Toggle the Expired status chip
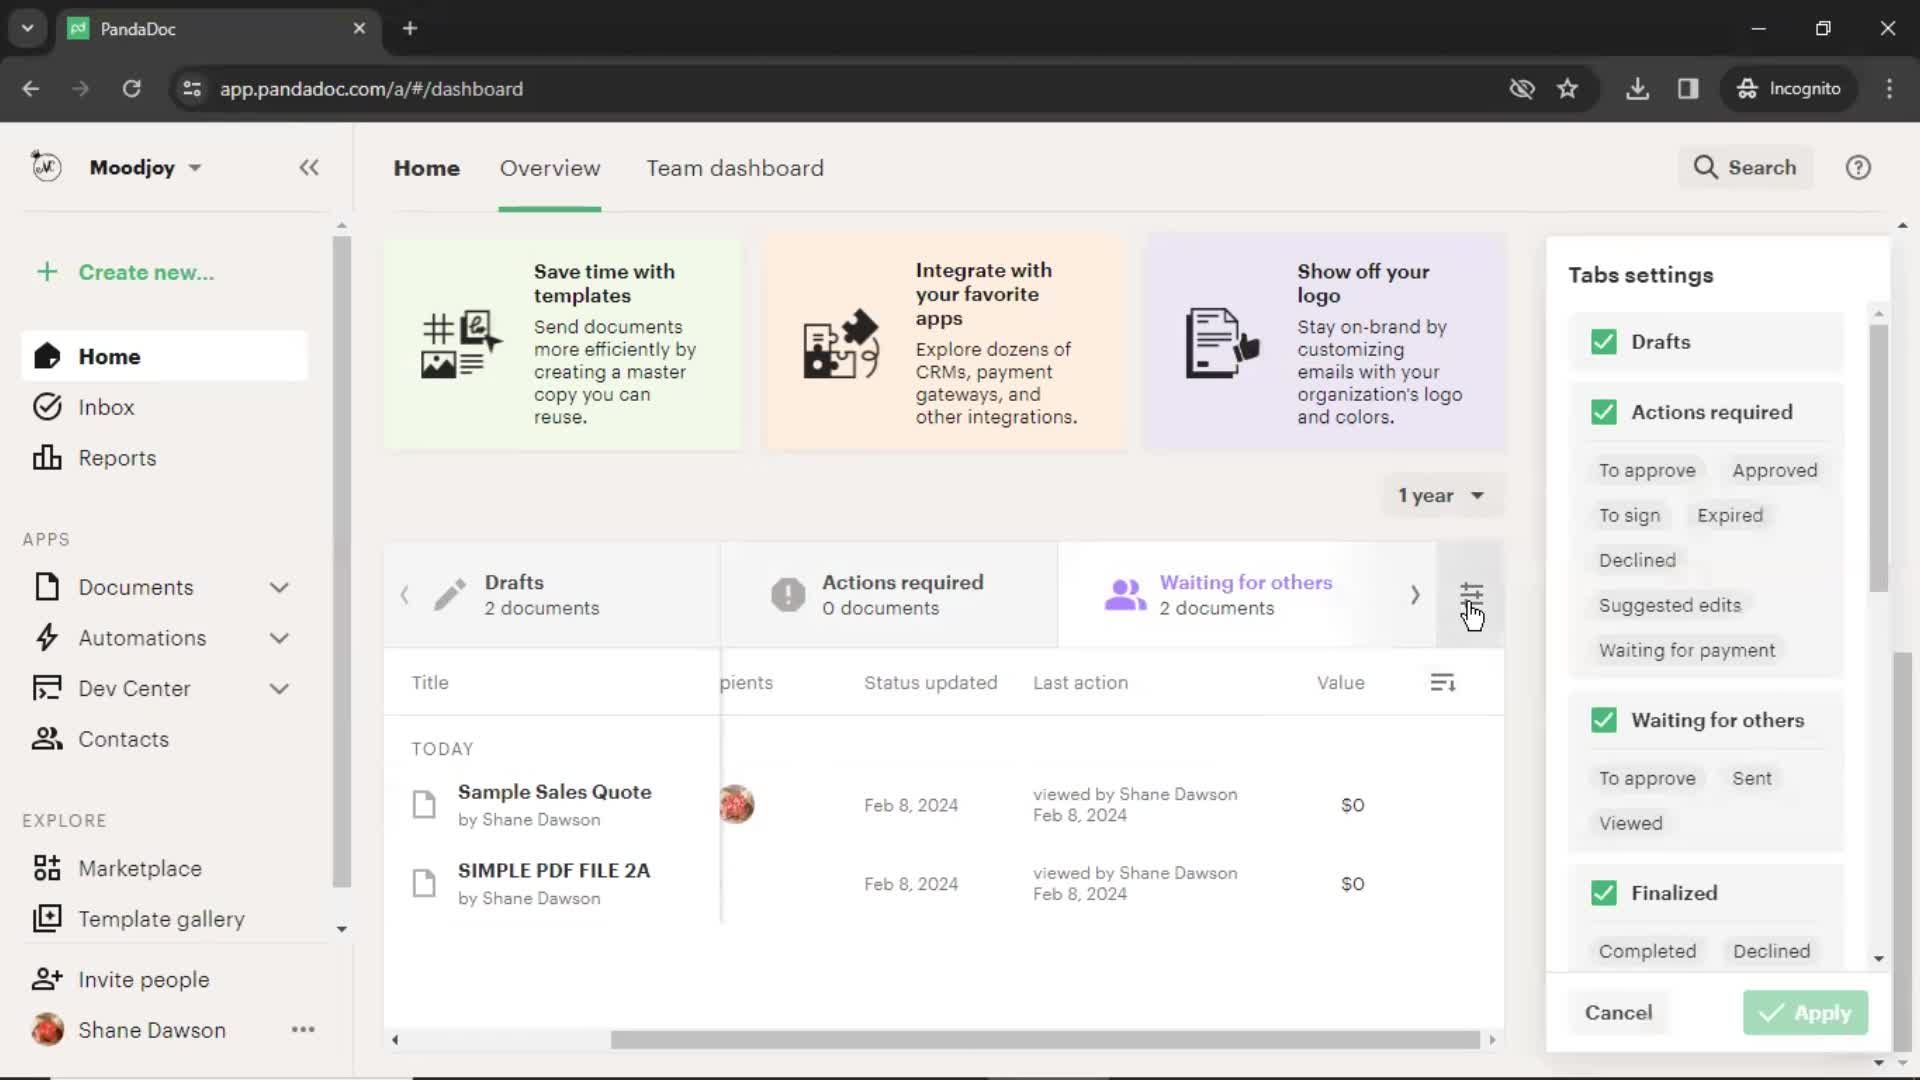Viewport: 1920px width, 1080px height. click(1730, 516)
